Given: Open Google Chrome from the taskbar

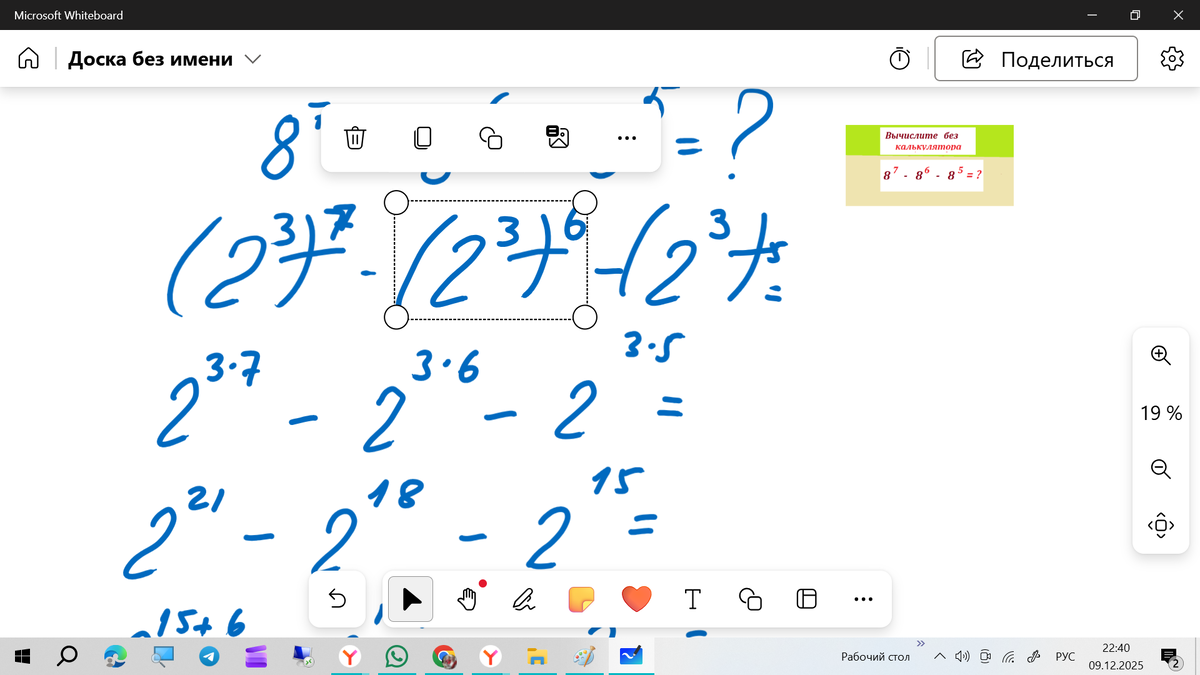Looking at the screenshot, I should [444, 657].
